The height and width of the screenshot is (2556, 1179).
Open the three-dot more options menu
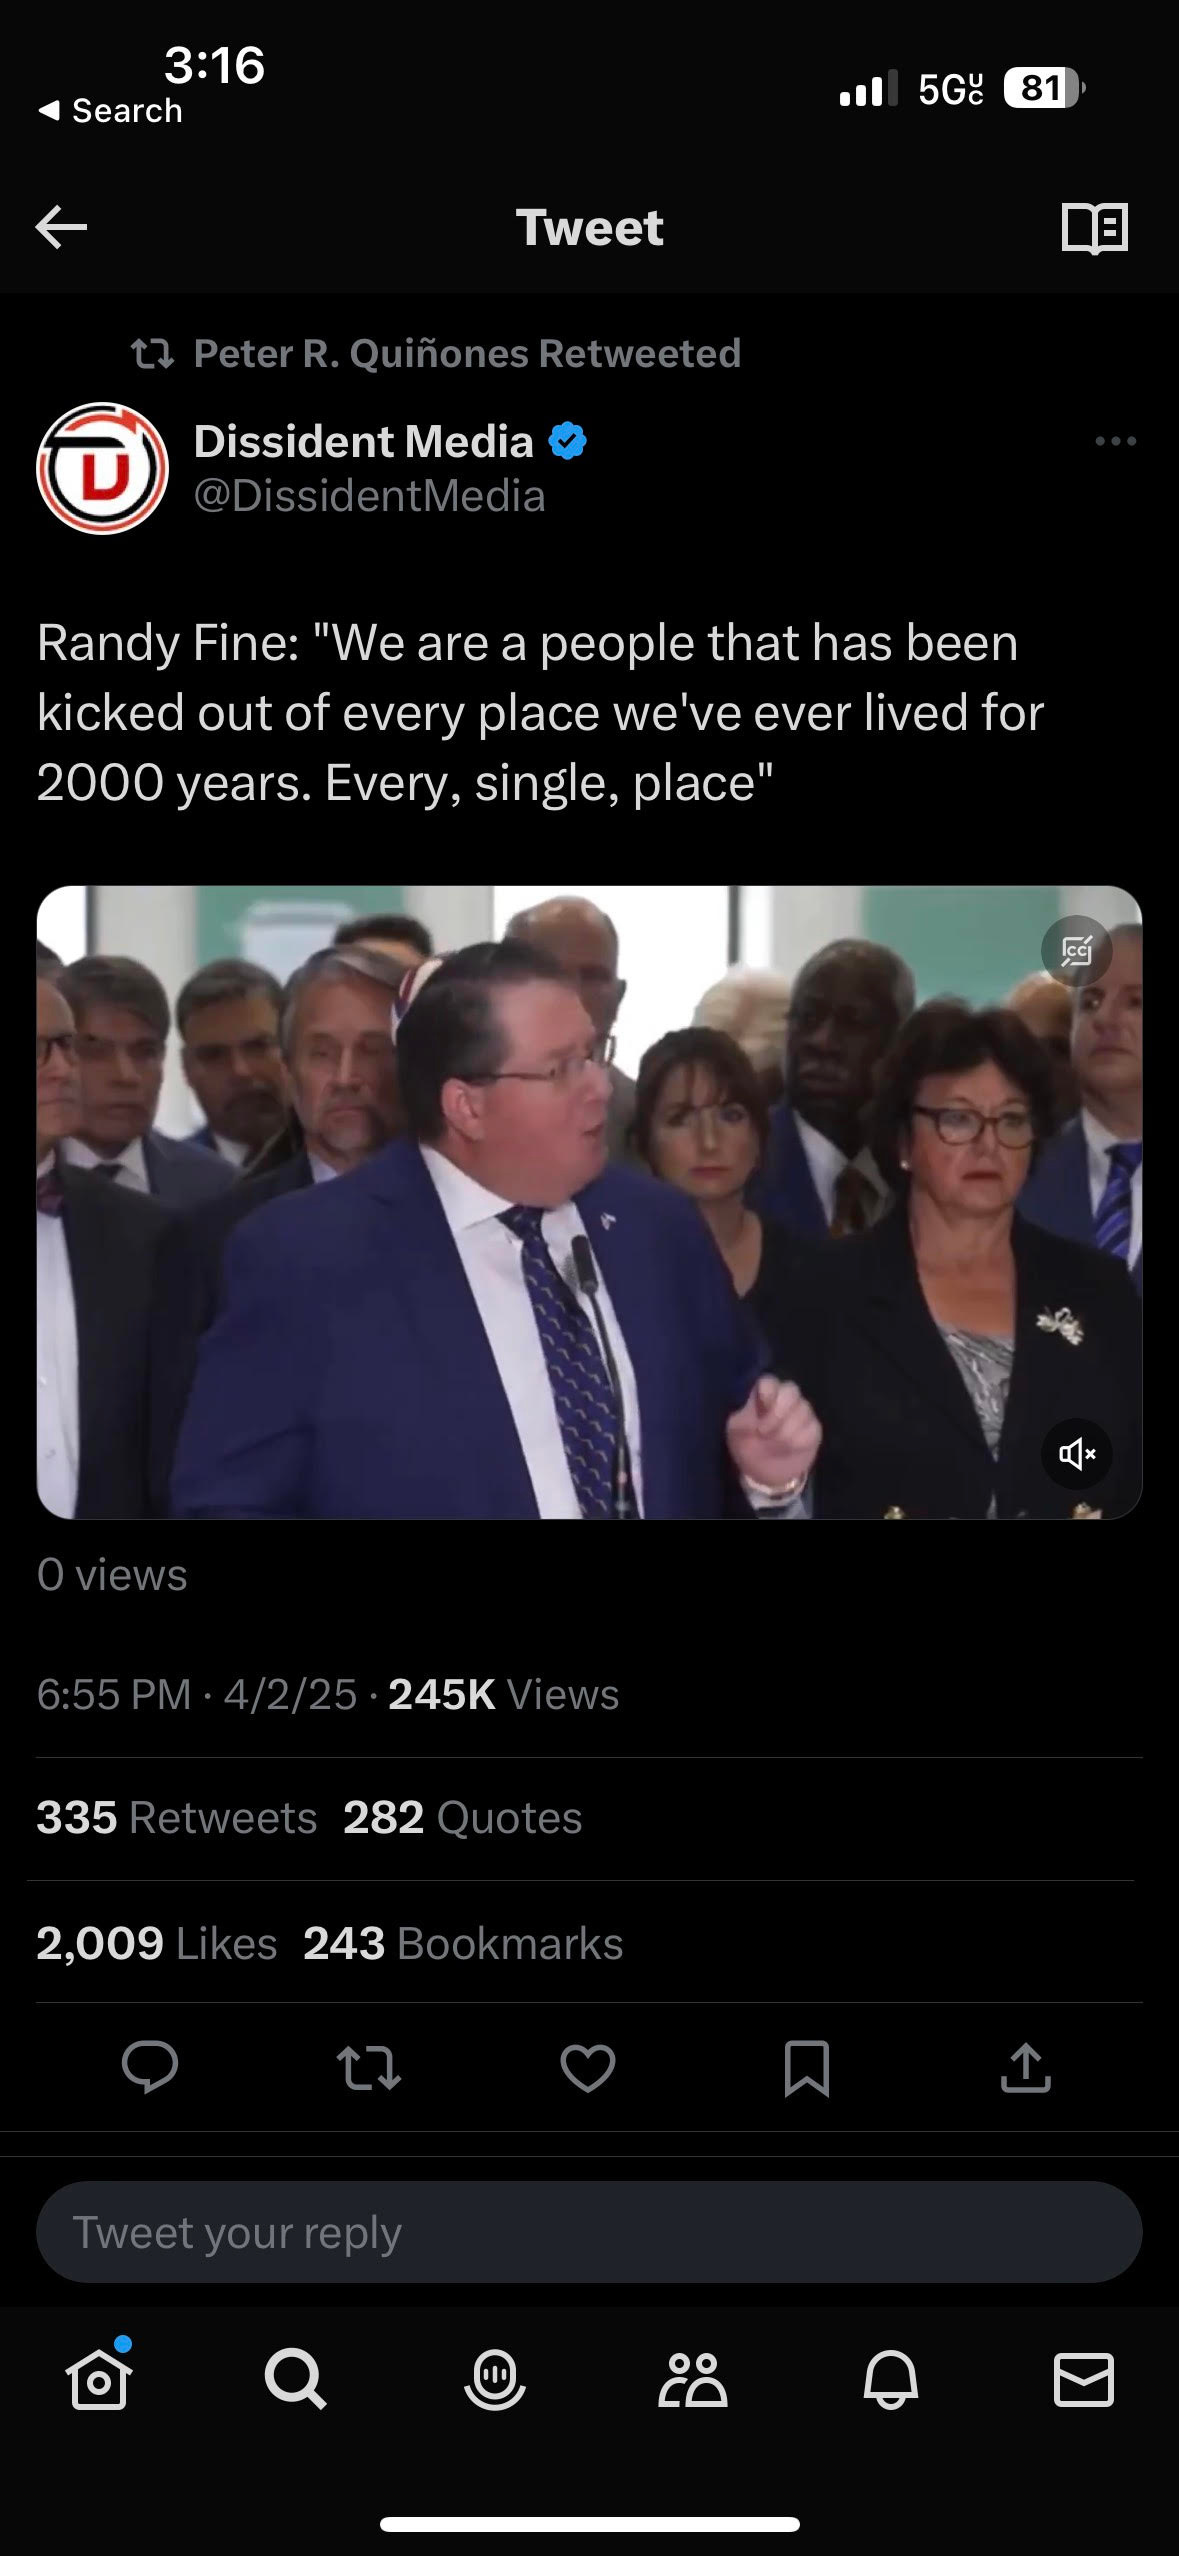1115,441
